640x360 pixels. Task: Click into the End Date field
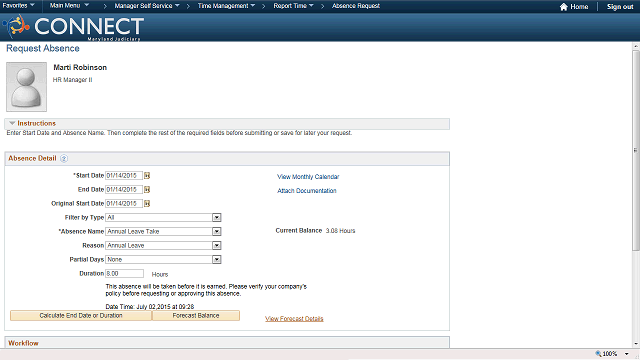tap(124, 189)
